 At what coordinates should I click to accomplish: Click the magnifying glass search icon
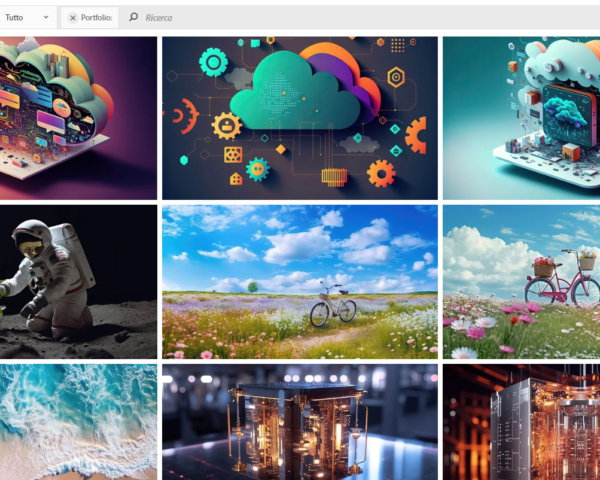(x=133, y=17)
